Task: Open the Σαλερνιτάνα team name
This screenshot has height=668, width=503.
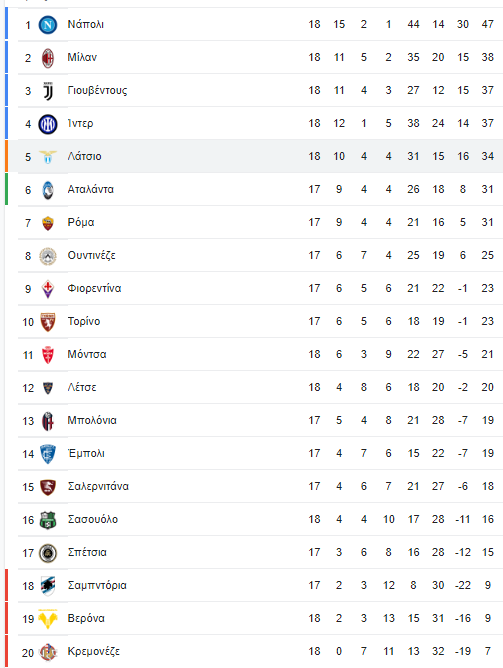Action: click(98, 486)
